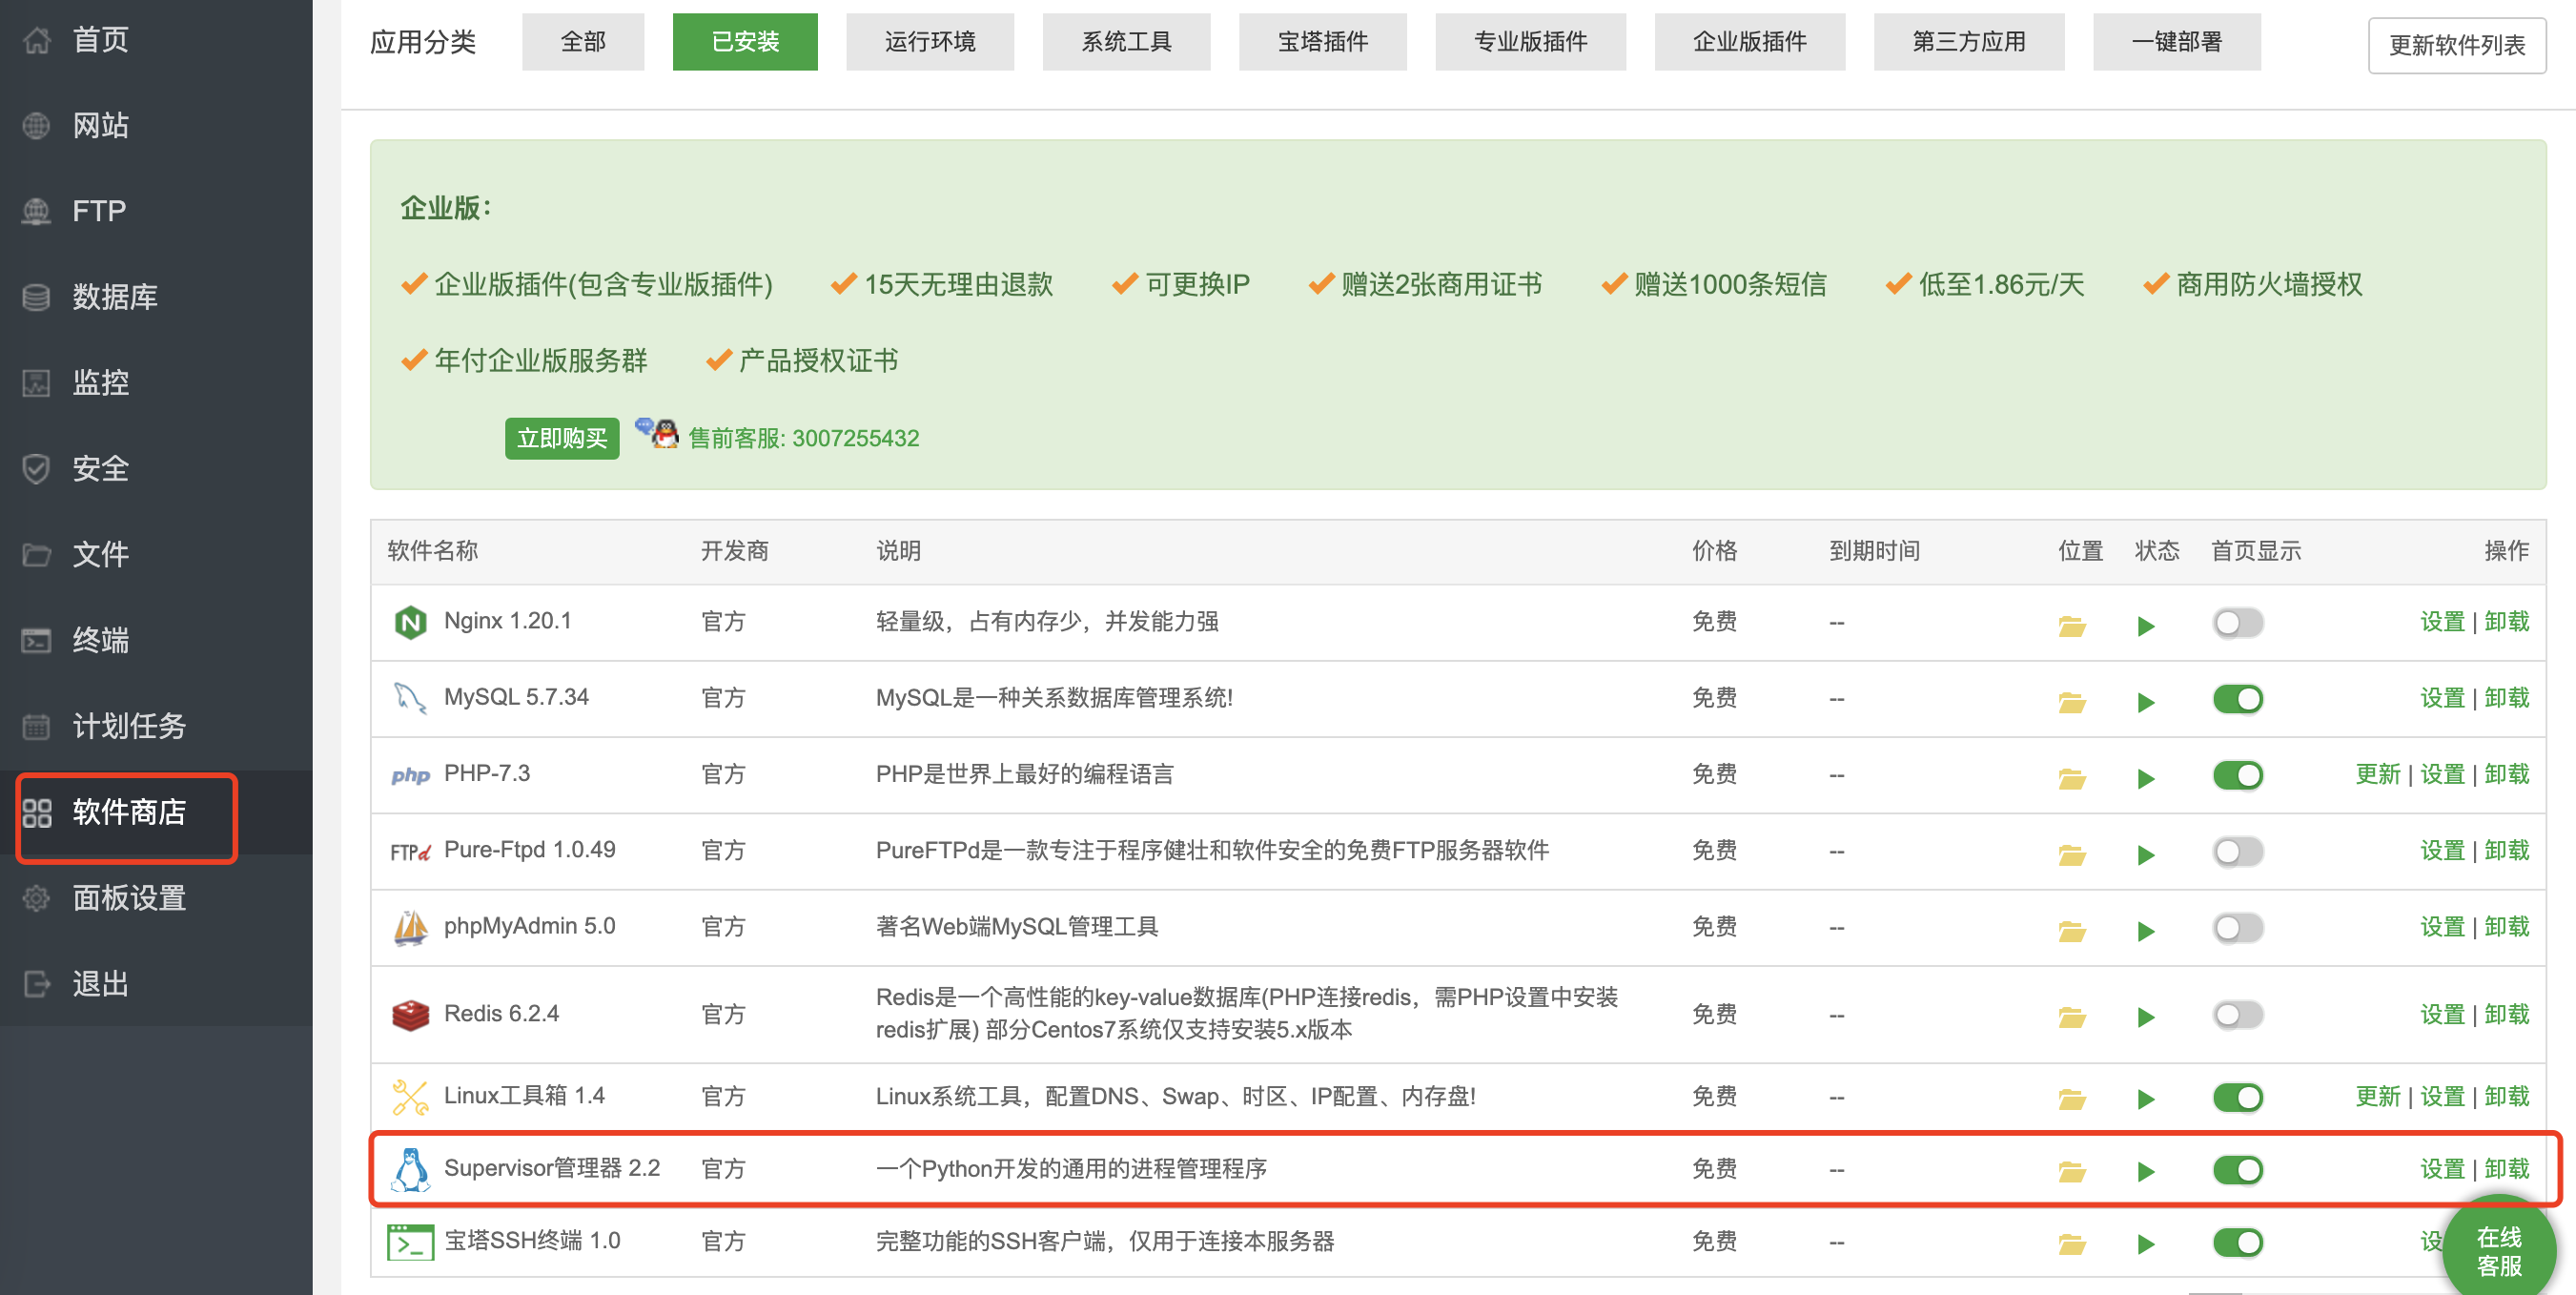Open the 数据库 database sidebar icon

36,297
